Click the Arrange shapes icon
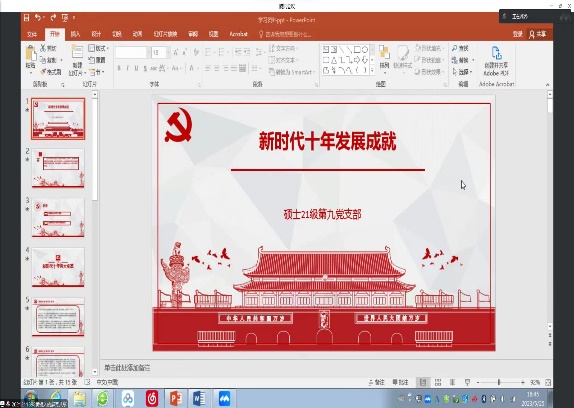This screenshot has width=574, height=408. click(x=384, y=53)
